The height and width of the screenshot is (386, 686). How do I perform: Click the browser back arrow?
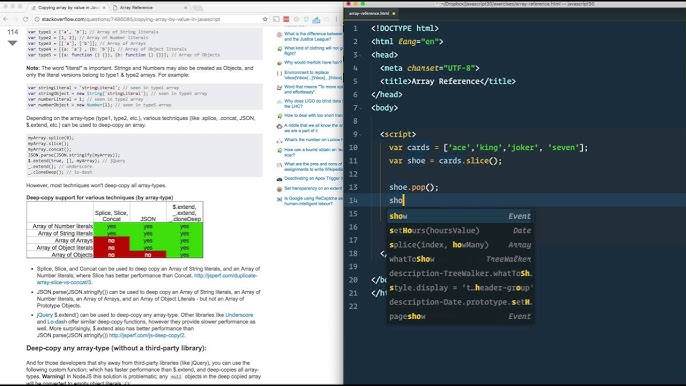[5, 19]
